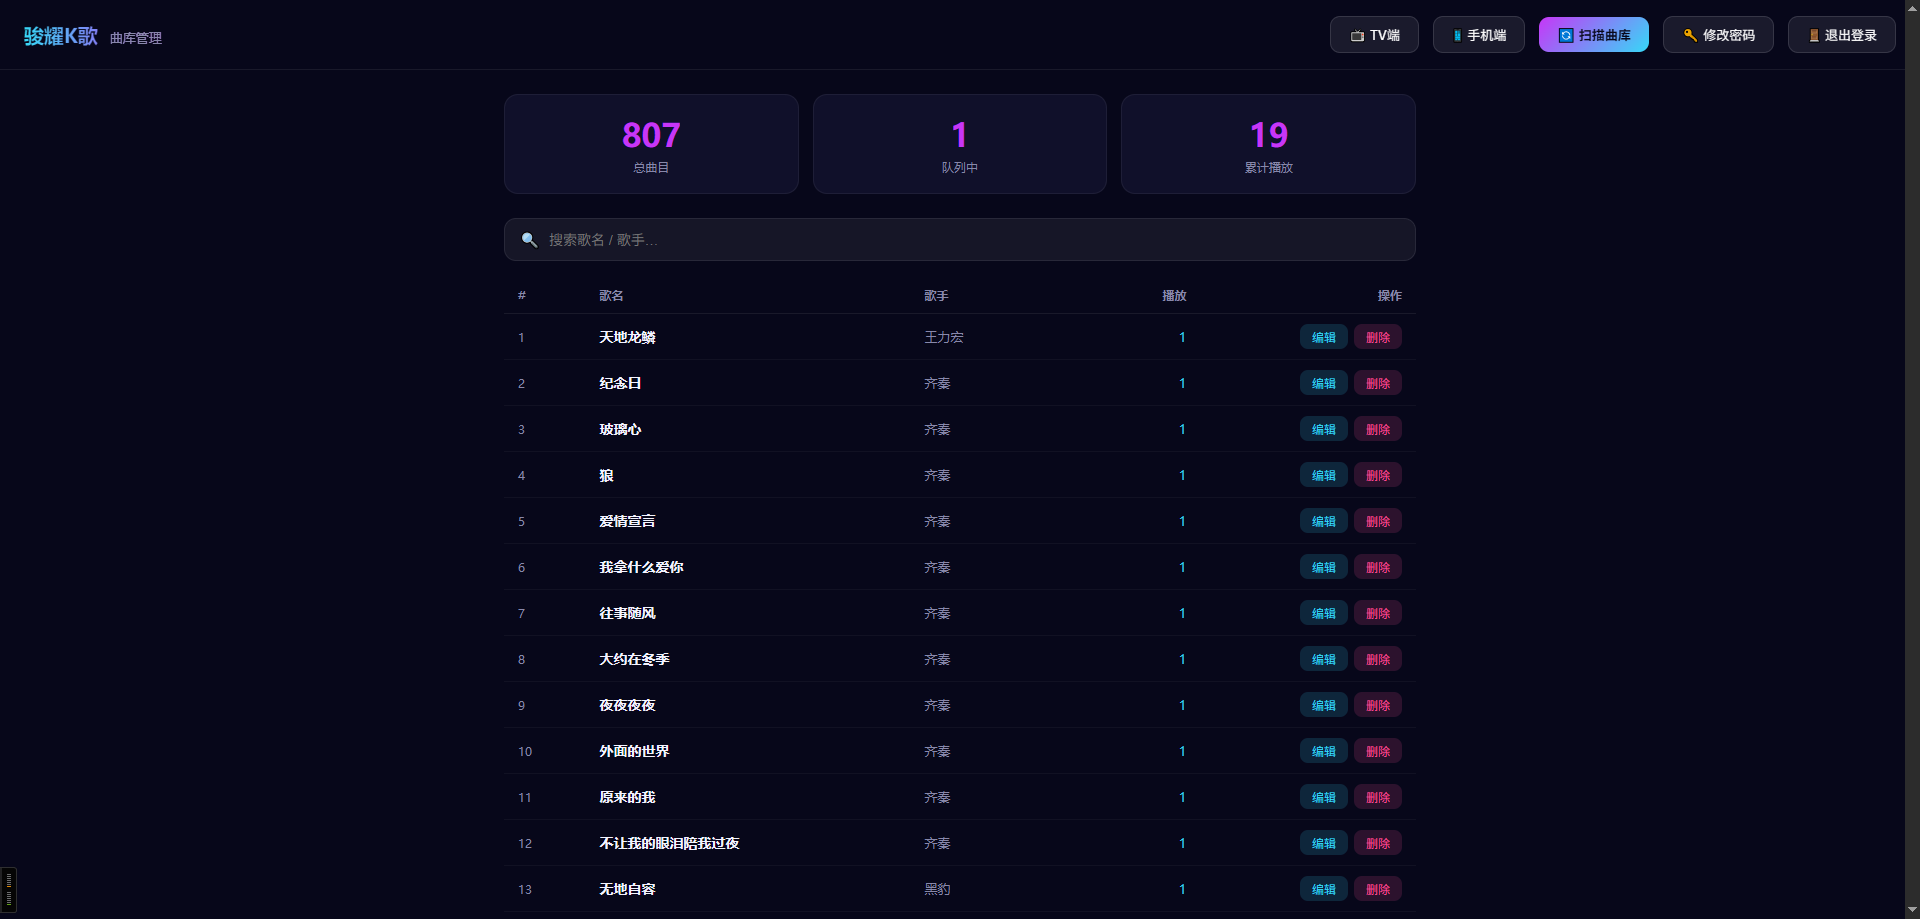Image resolution: width=1920 pixels, height=919 pixels.
Task: Open the TV端 view
Action: click(x=1374, y=35)
